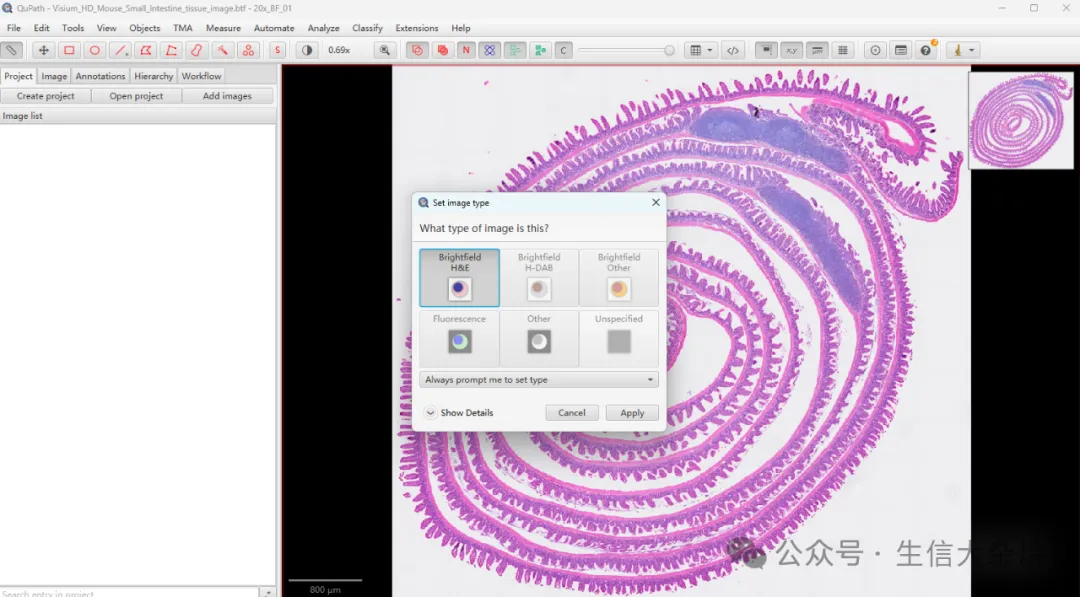This screenshot has width=1080, height=597.
Task: Select Other image type option
Action: coord(539,338)
